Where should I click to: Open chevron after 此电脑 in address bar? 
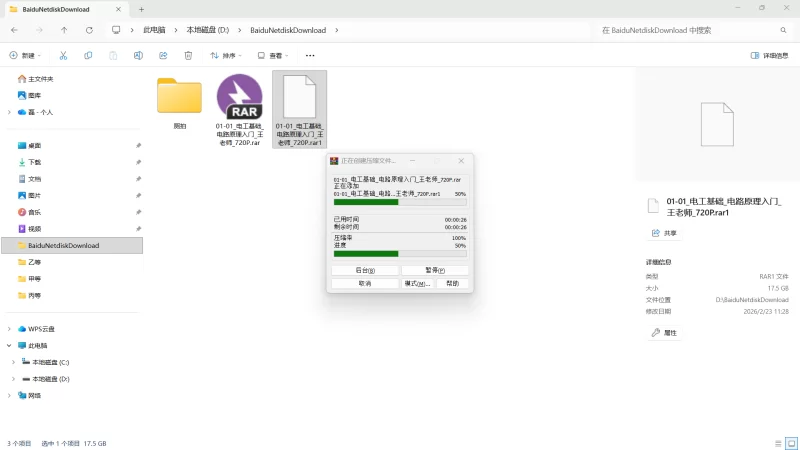[176, 30]
